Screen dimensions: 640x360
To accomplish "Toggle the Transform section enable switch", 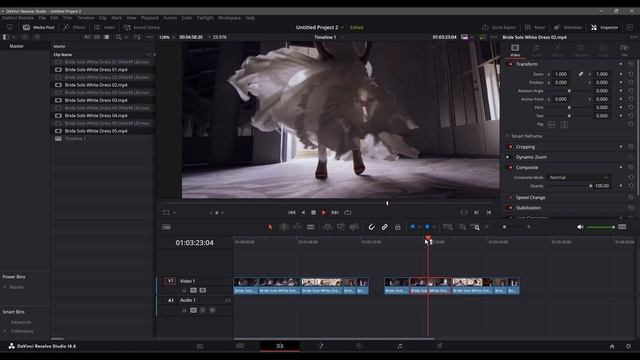I will 510,64.
